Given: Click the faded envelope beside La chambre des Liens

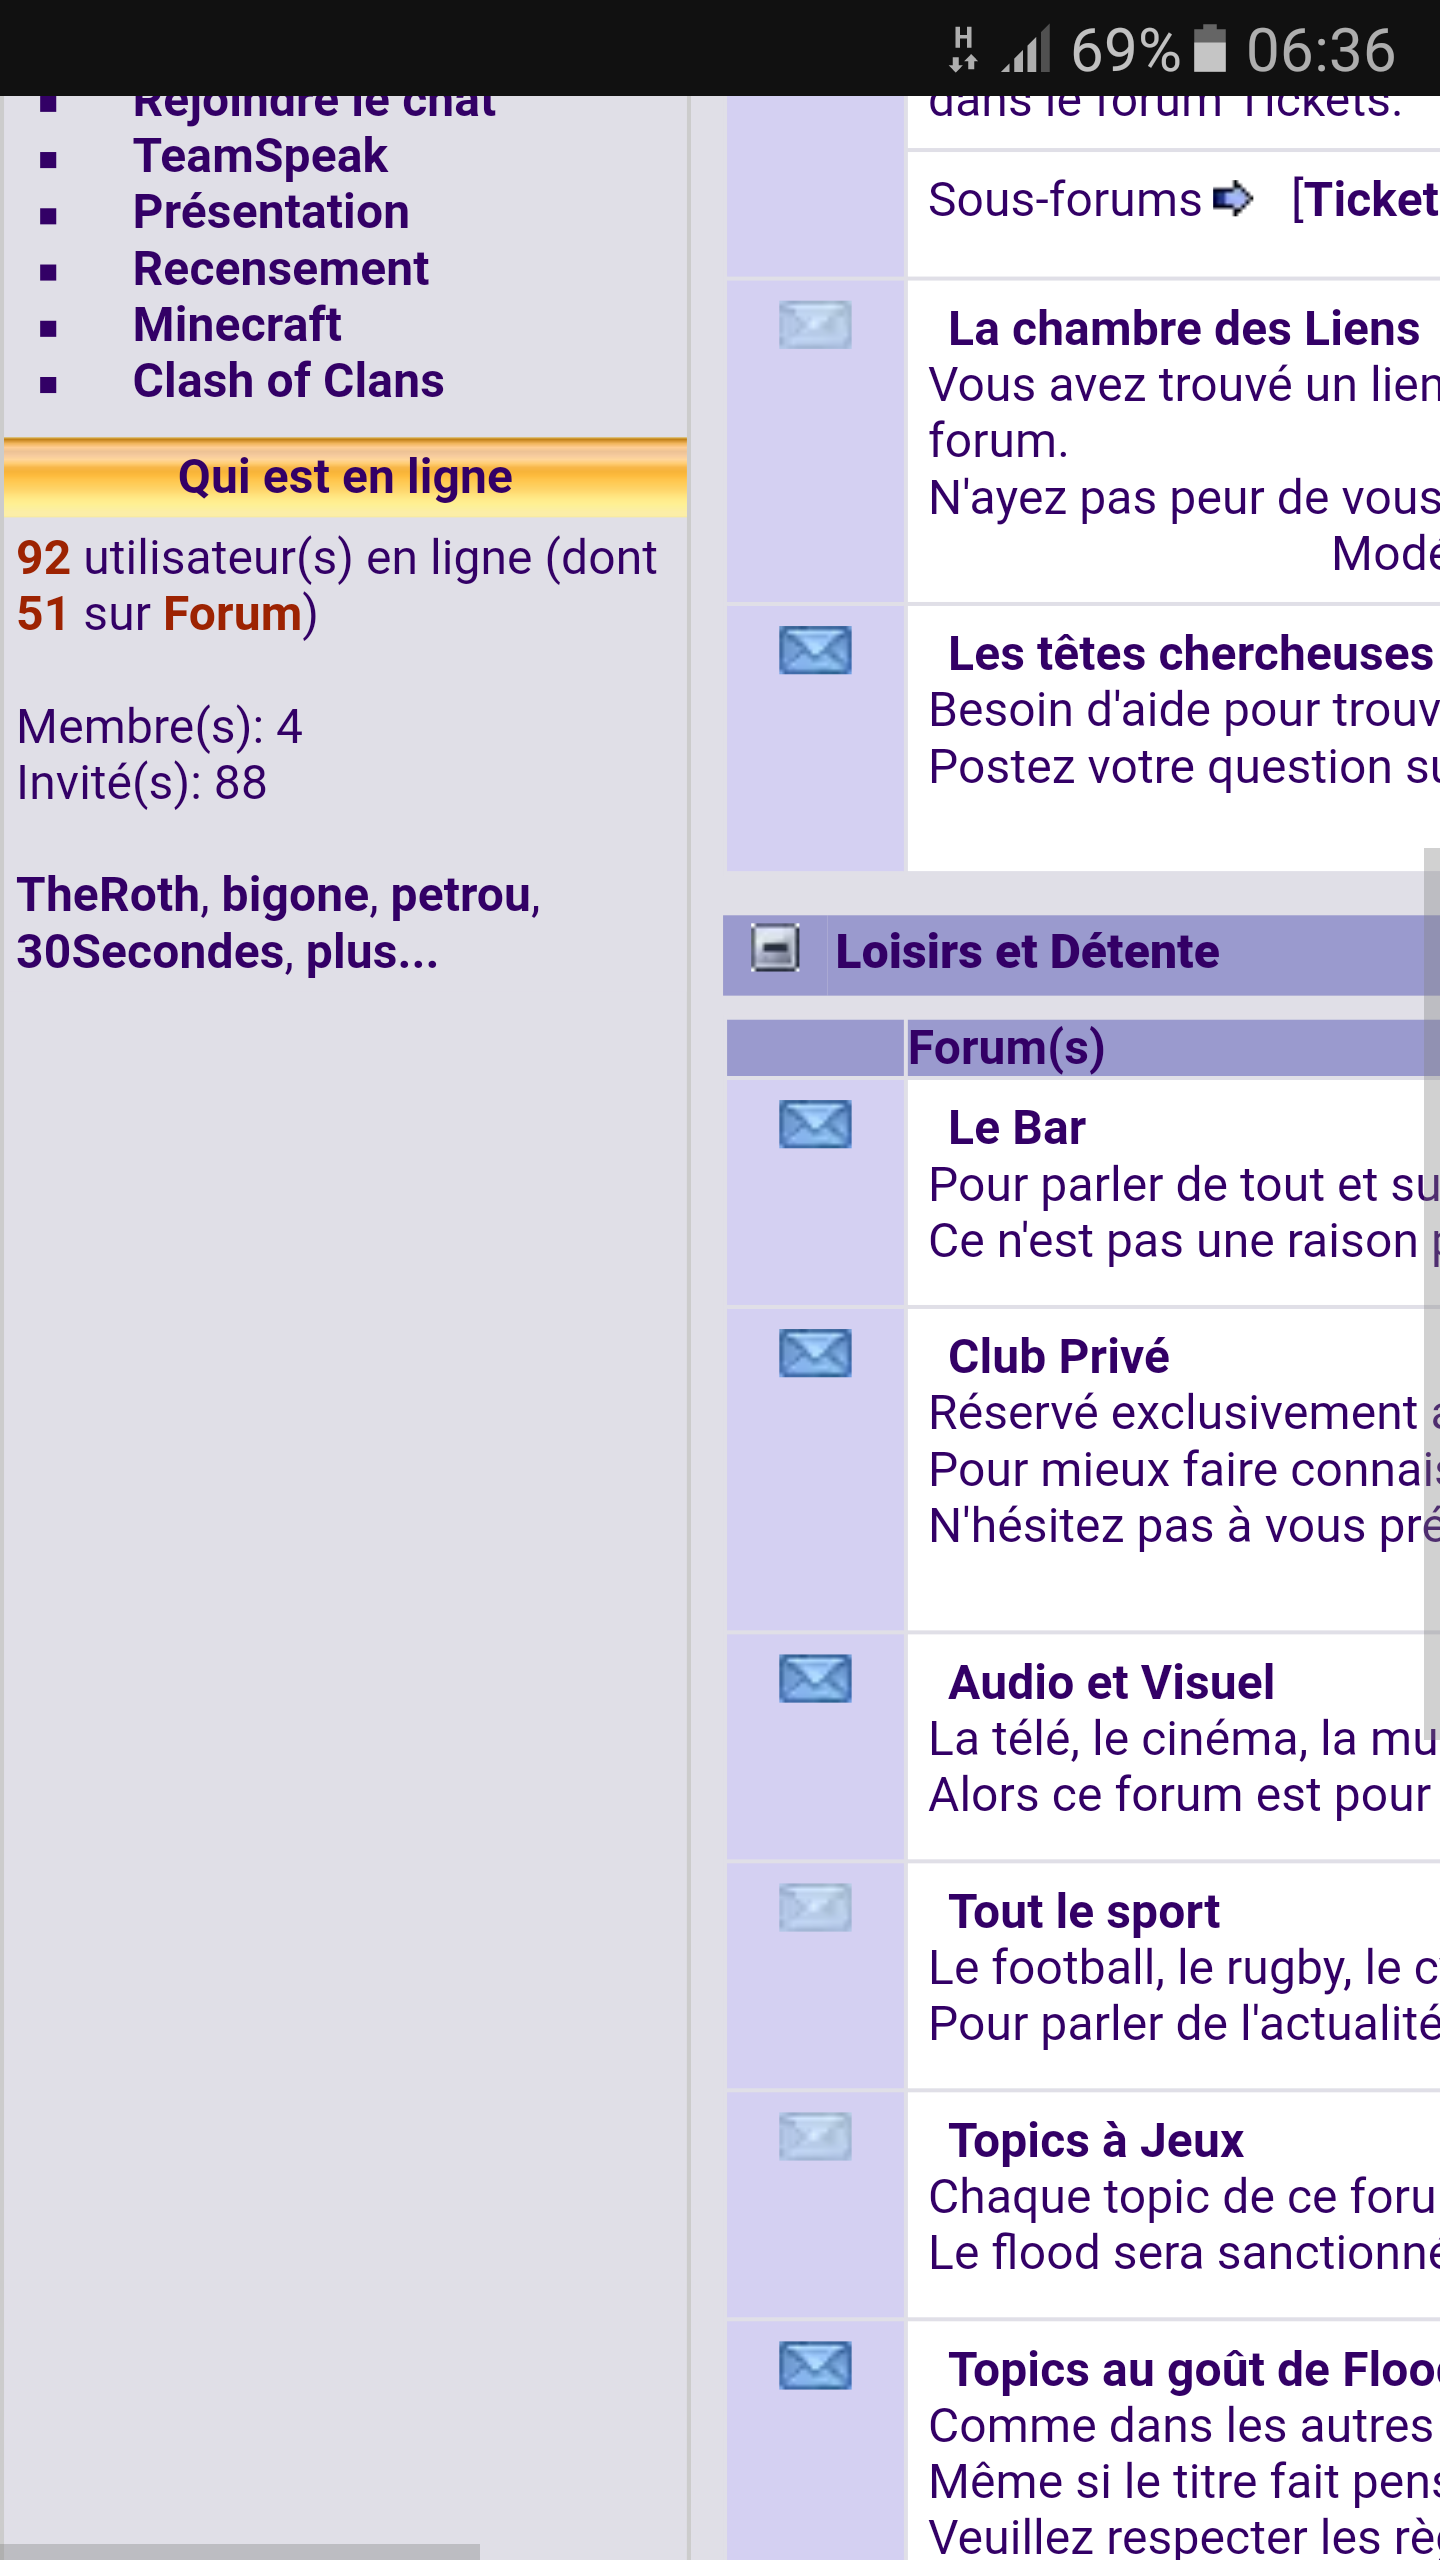Looking at the screenshot, I should point(815,325).
